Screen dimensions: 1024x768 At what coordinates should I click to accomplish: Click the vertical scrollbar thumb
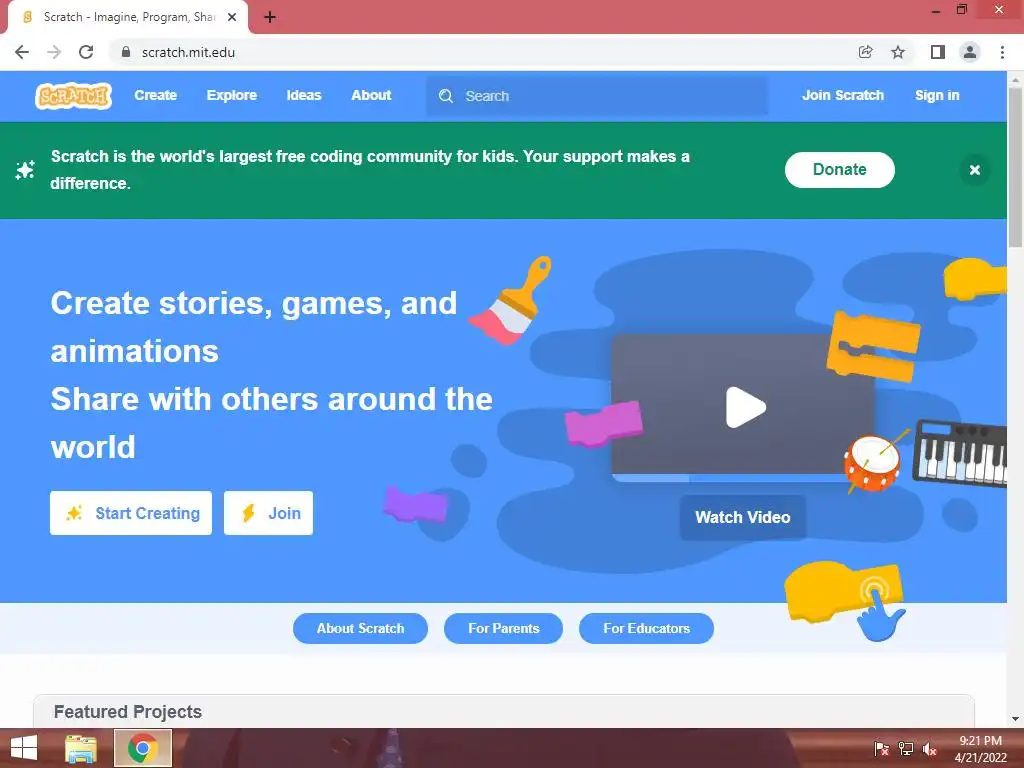[x=1015, y=167]
